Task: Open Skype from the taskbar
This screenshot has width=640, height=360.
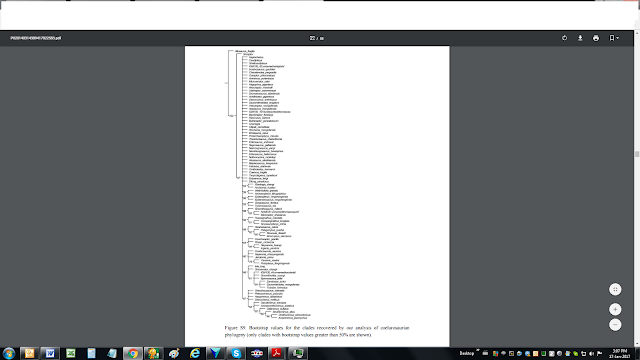Action: click(x=236, y=353)
